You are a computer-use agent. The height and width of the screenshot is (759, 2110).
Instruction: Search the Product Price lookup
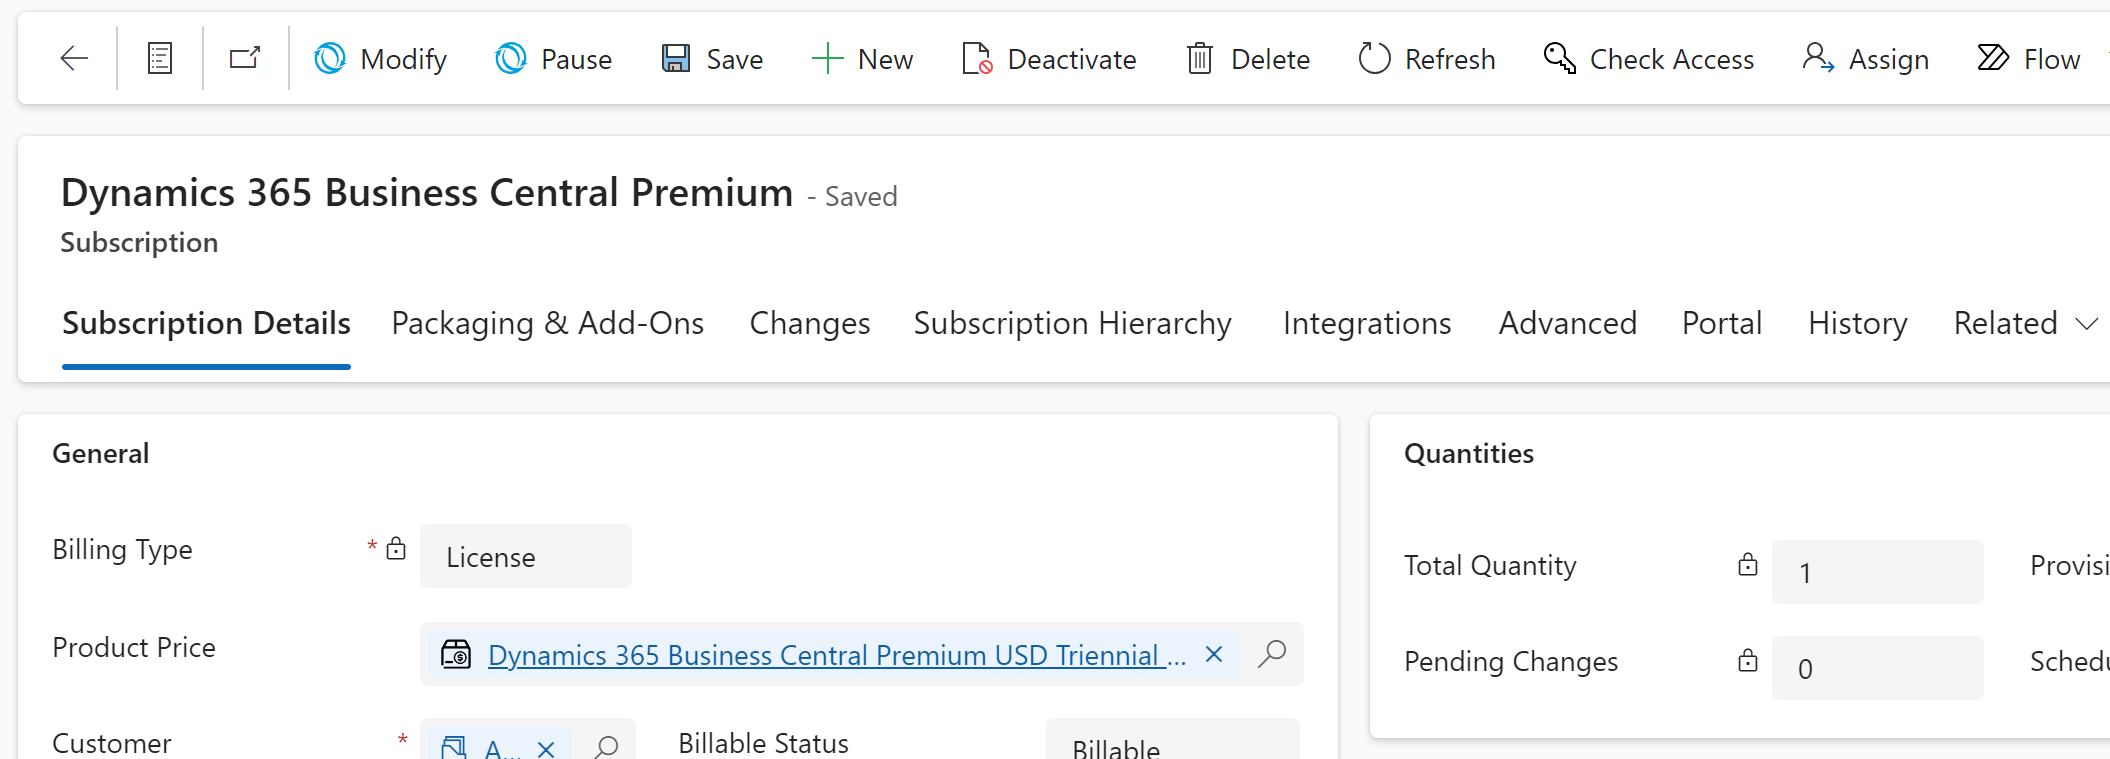(1272, 654)
